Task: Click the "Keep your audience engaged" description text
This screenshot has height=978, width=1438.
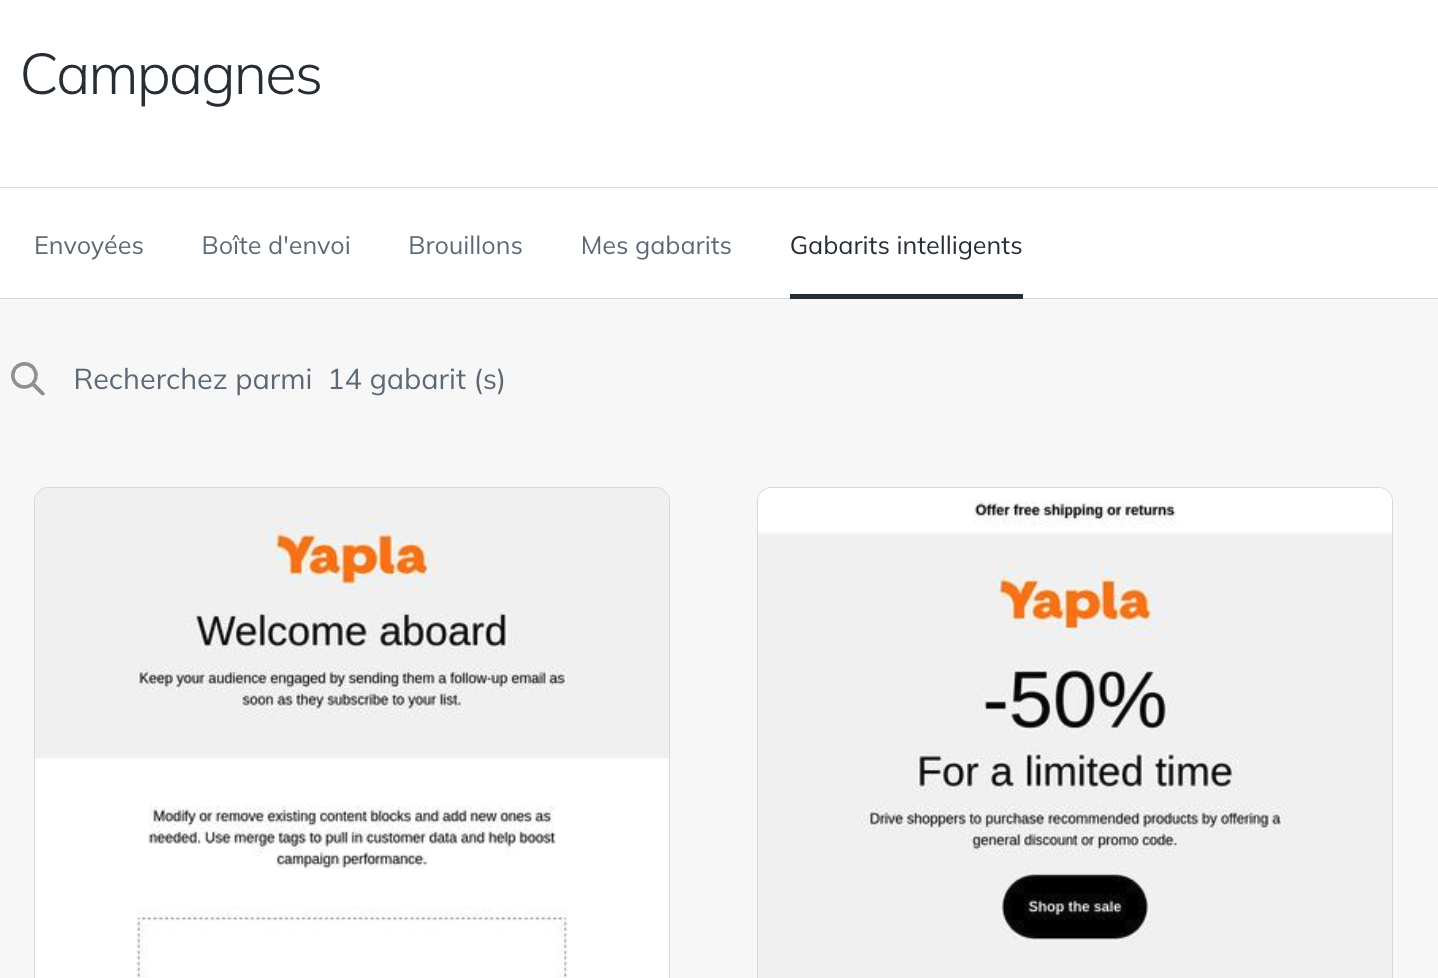Action: coord(352,689)
